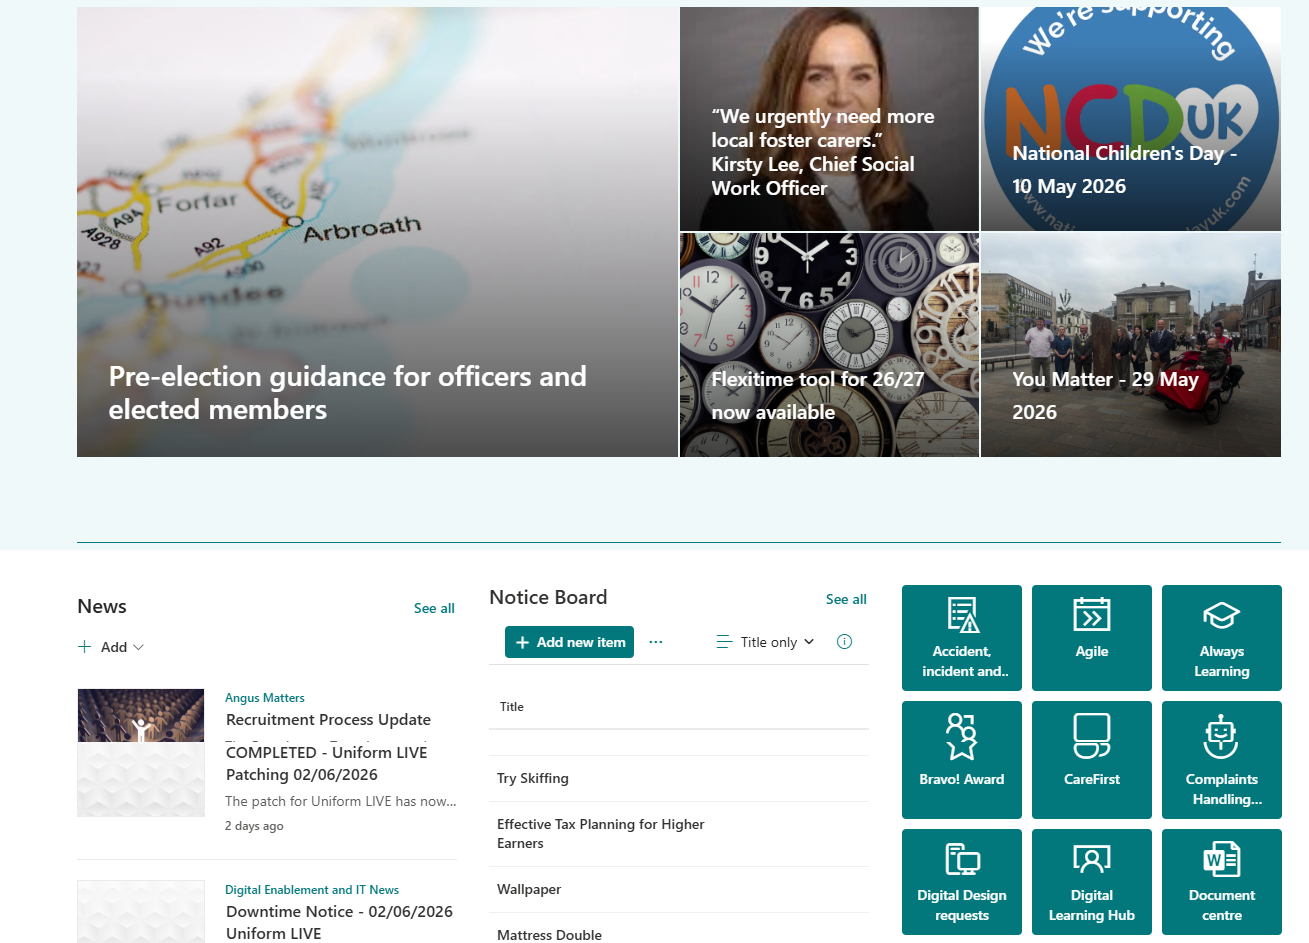Open You Matter - 29 May 2026 tile
Screen dimensions: 1309x943
[1131, 345]
